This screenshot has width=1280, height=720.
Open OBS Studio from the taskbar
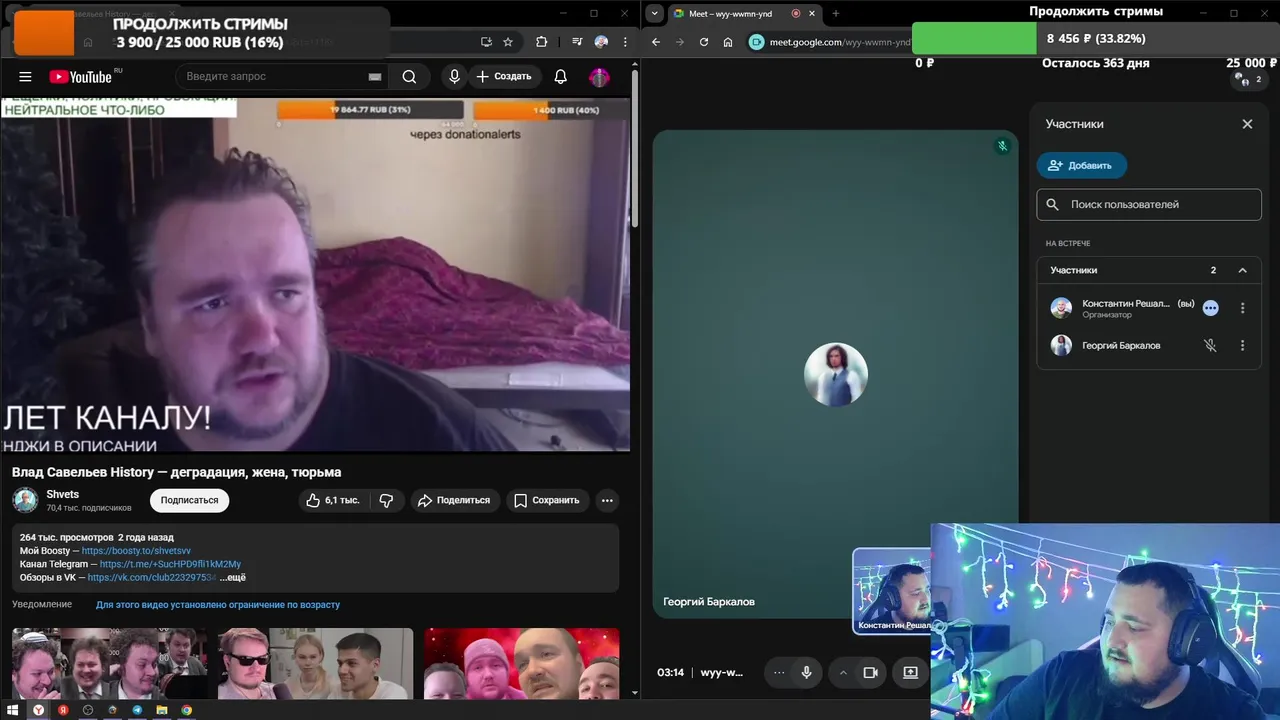pyautogui.click(x=88, y=710)
